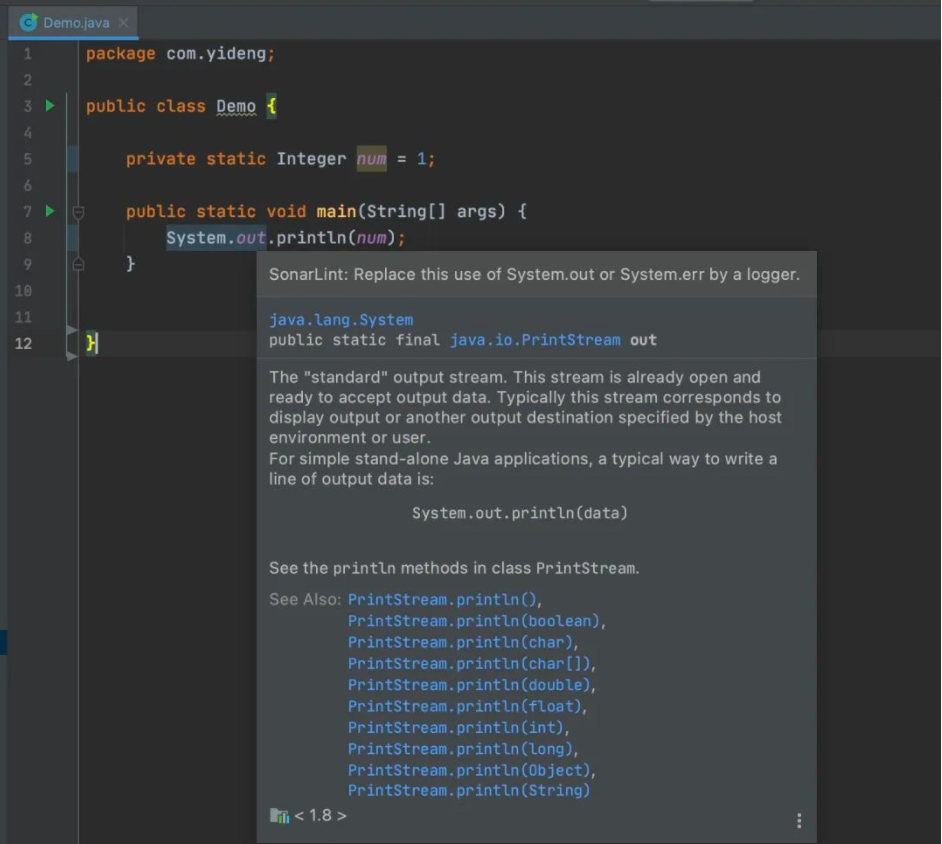Click the 'com.yideng' package name
This screenshot has height=844, width=942.
click(x=216, y=53)
